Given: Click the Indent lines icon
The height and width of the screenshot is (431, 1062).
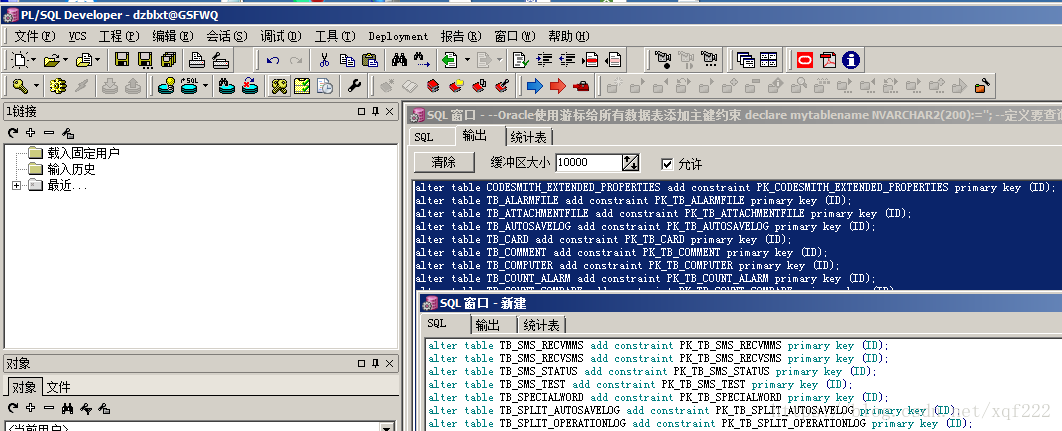Looking at the screenshot, I should 544,60.
